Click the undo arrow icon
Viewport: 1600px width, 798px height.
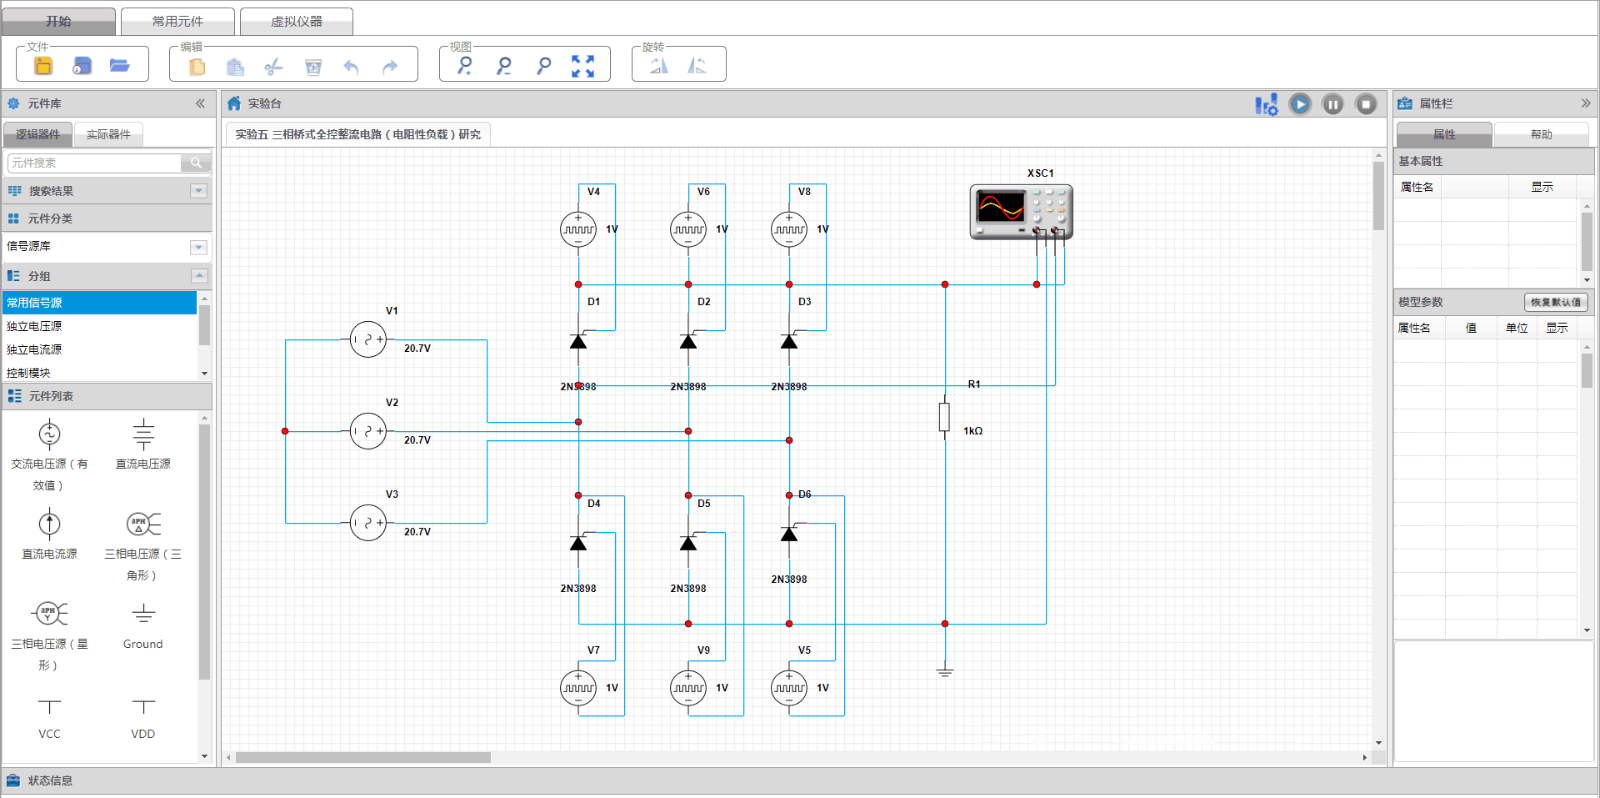click(351, 67)
